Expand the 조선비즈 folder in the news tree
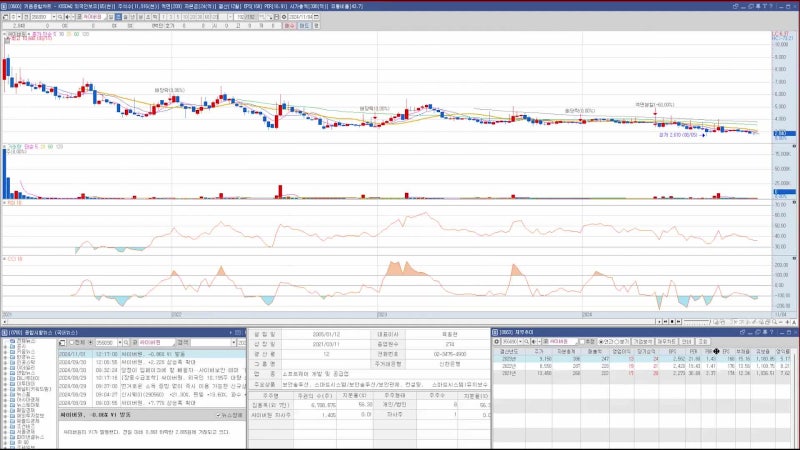Viewport: 800px width, 450px height. pos(5,426)
